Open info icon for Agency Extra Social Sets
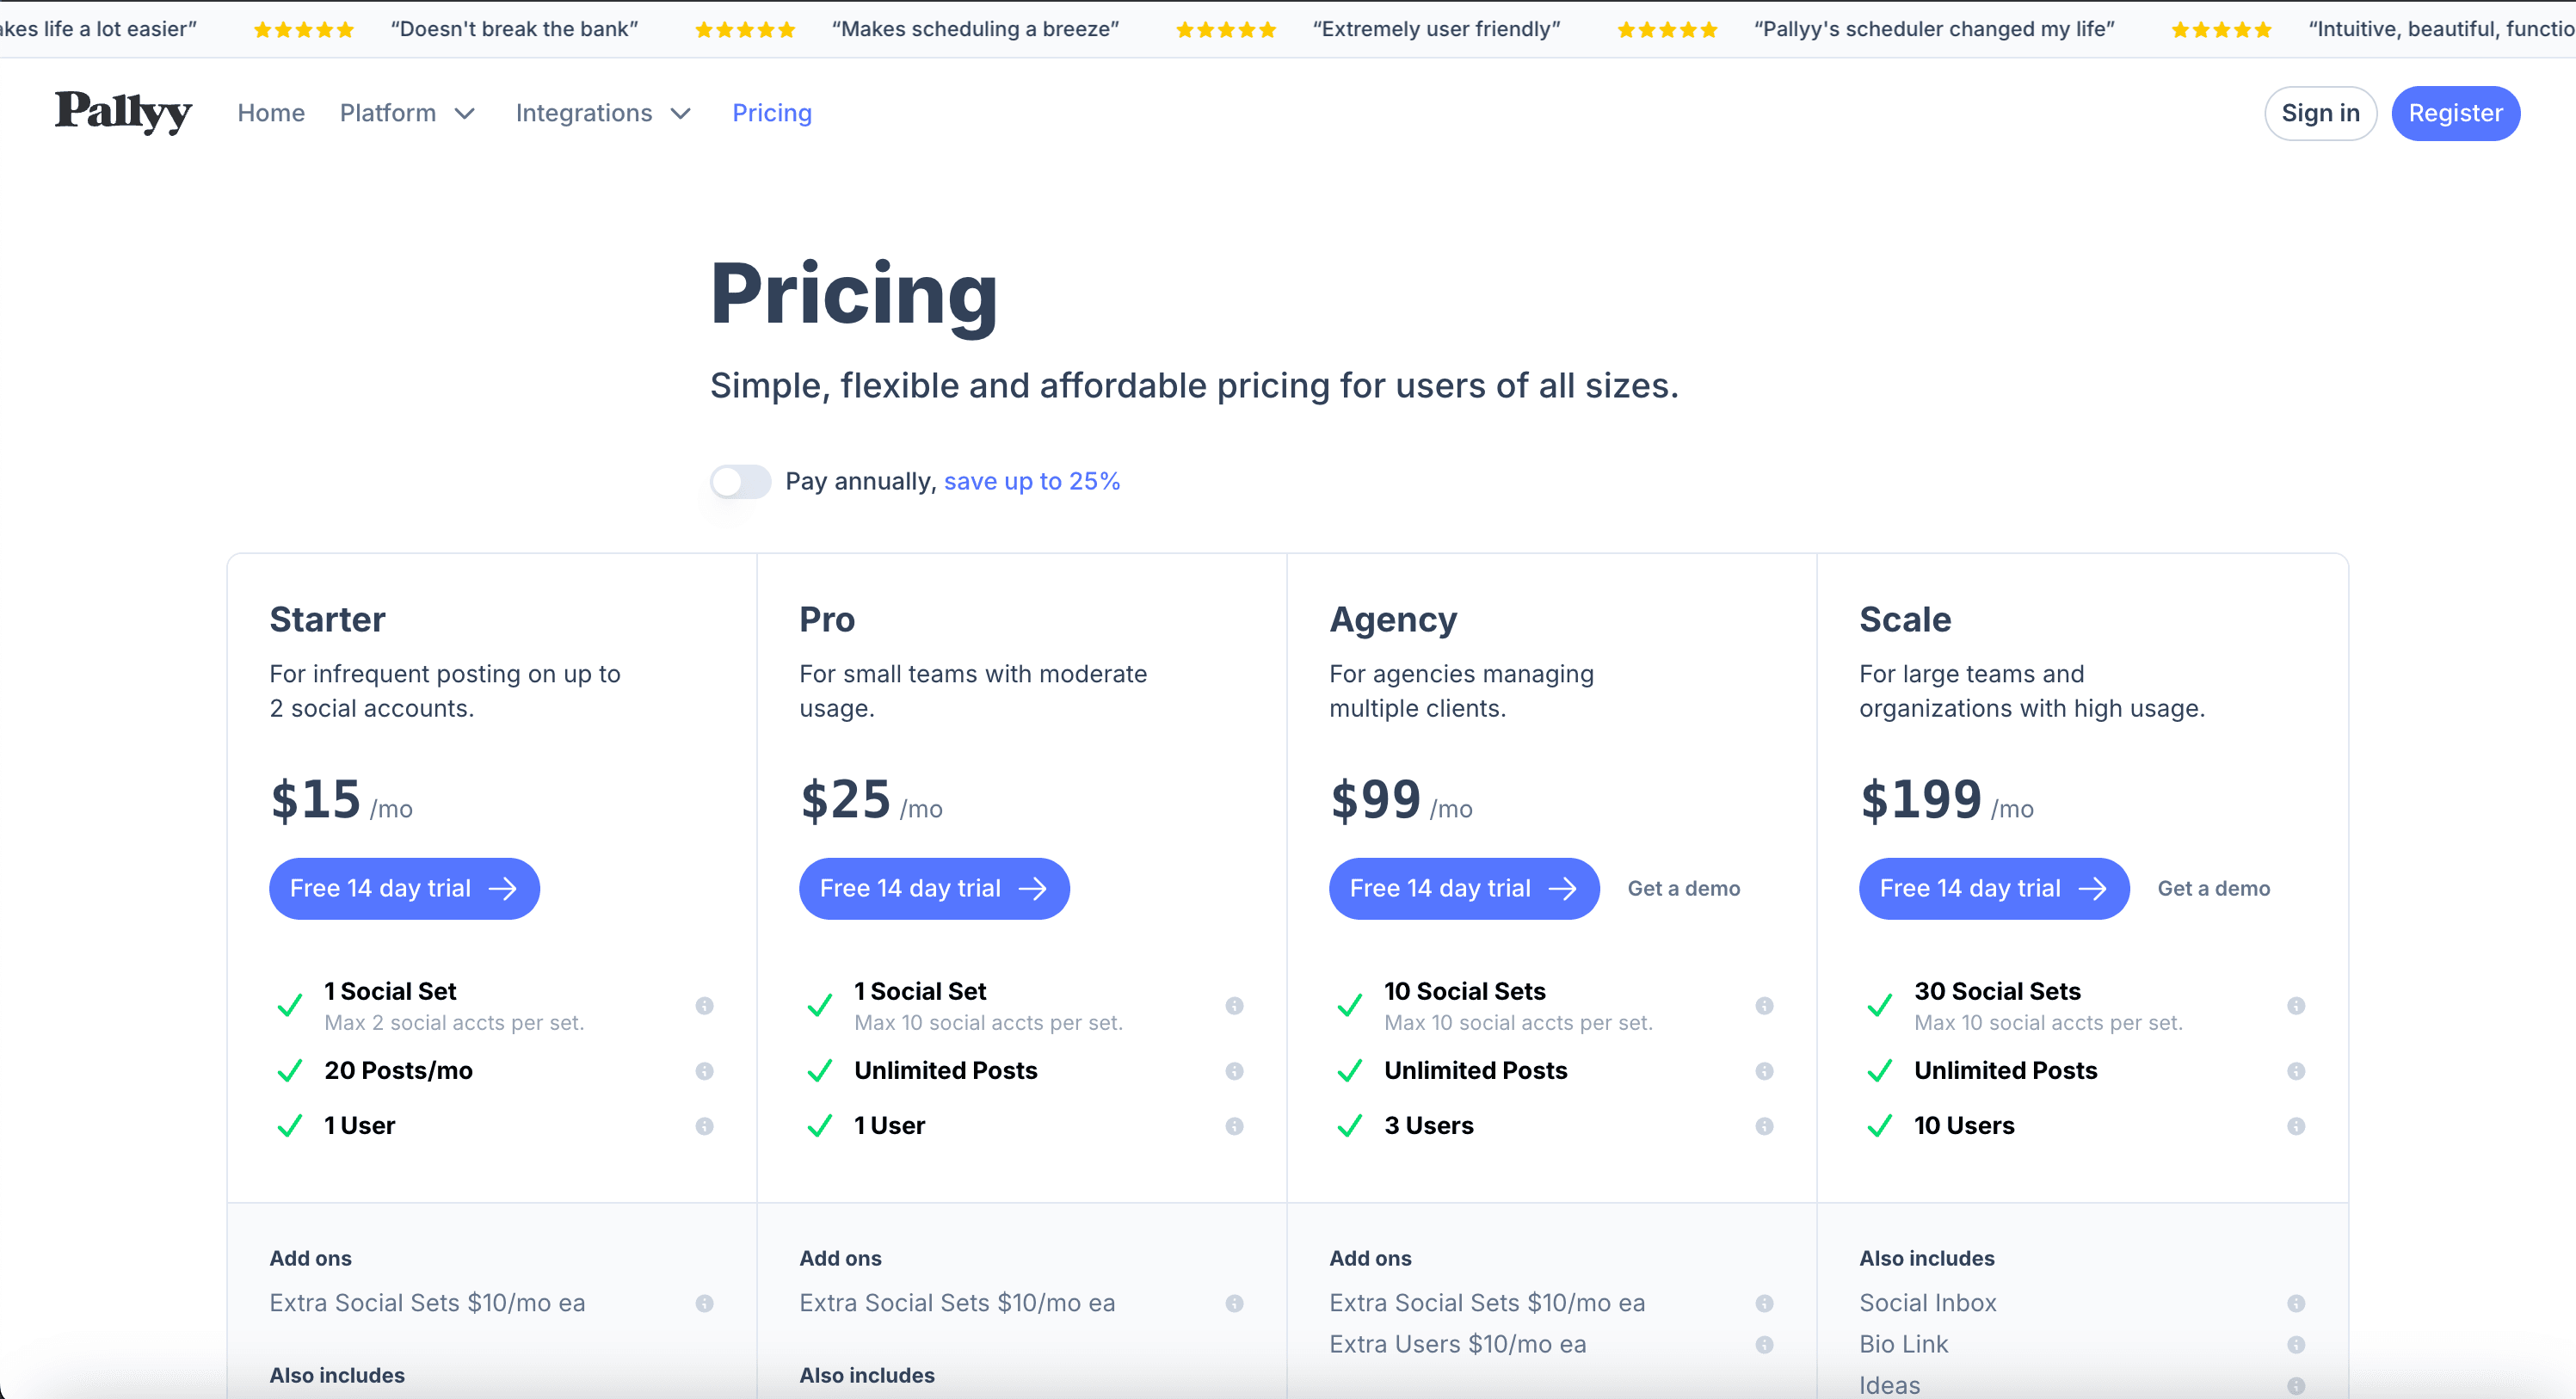Viewport: 2576px width, 1399px height. pos(1765,1303)
